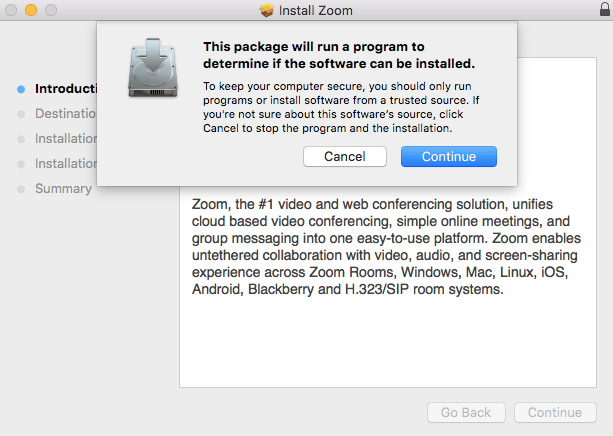This screenshot has height=436, width=613.
Task: Minimize the installer with the yellow button
Action: pyautogui.click(x=31, y=10)
